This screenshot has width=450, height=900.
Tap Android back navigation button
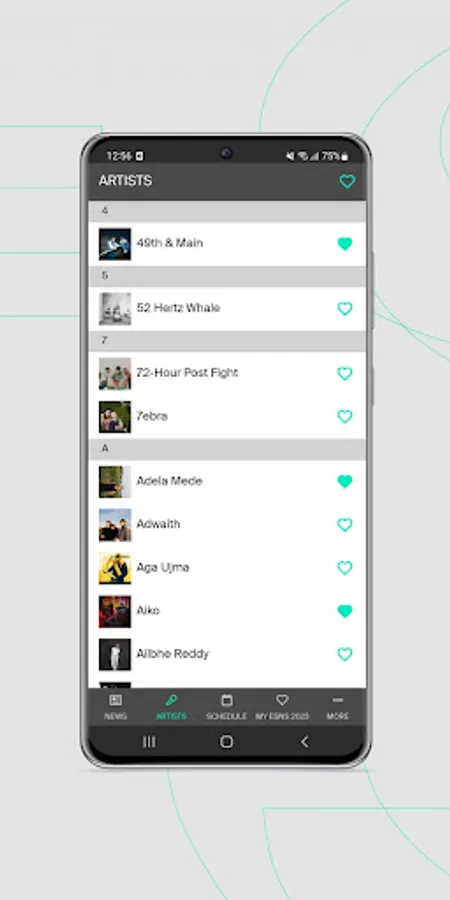click(x=304, y=742)
